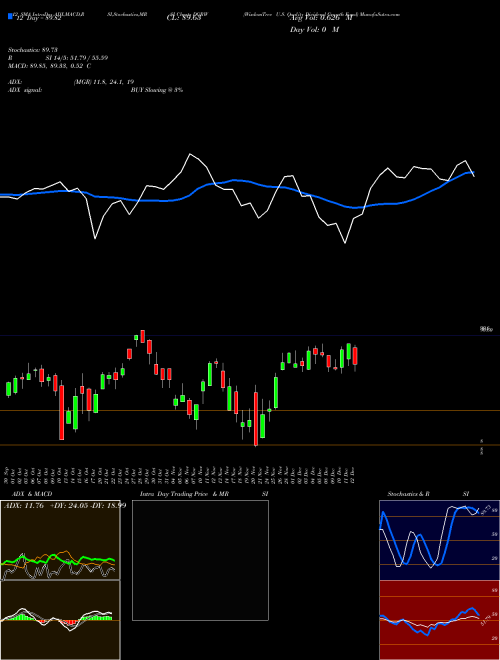Click the last red candlestick on the price chart
The height and width of the screenshot is (660, 500).
point(355,358)
